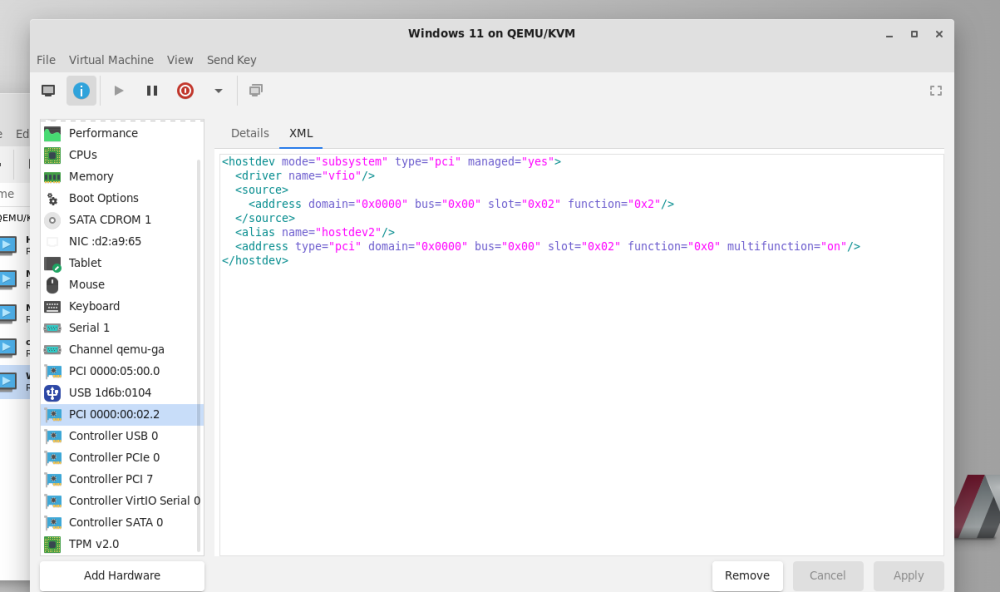
Task: Select Controller PCI 7 entry
Action: 122,480
